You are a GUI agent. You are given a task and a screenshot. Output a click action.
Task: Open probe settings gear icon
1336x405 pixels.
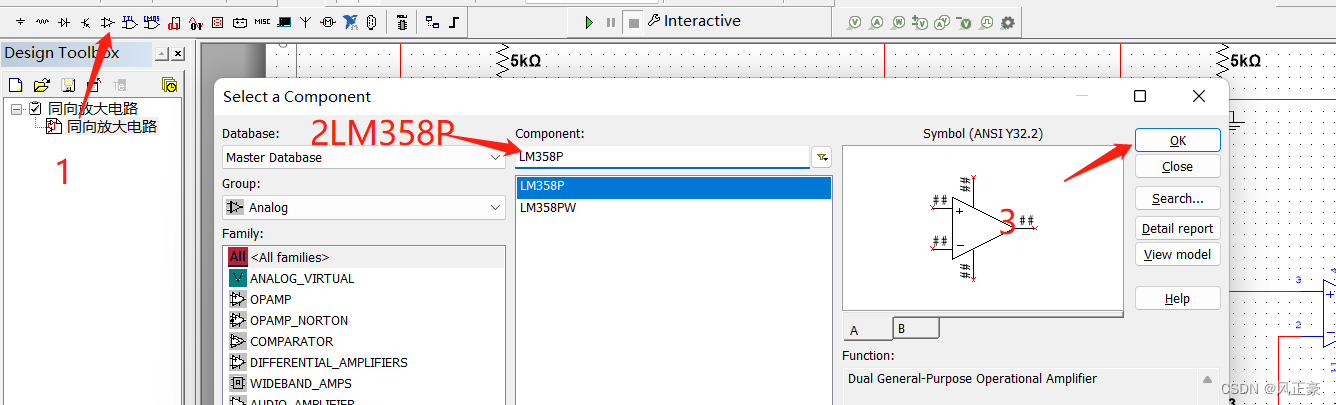(1007, 22)
